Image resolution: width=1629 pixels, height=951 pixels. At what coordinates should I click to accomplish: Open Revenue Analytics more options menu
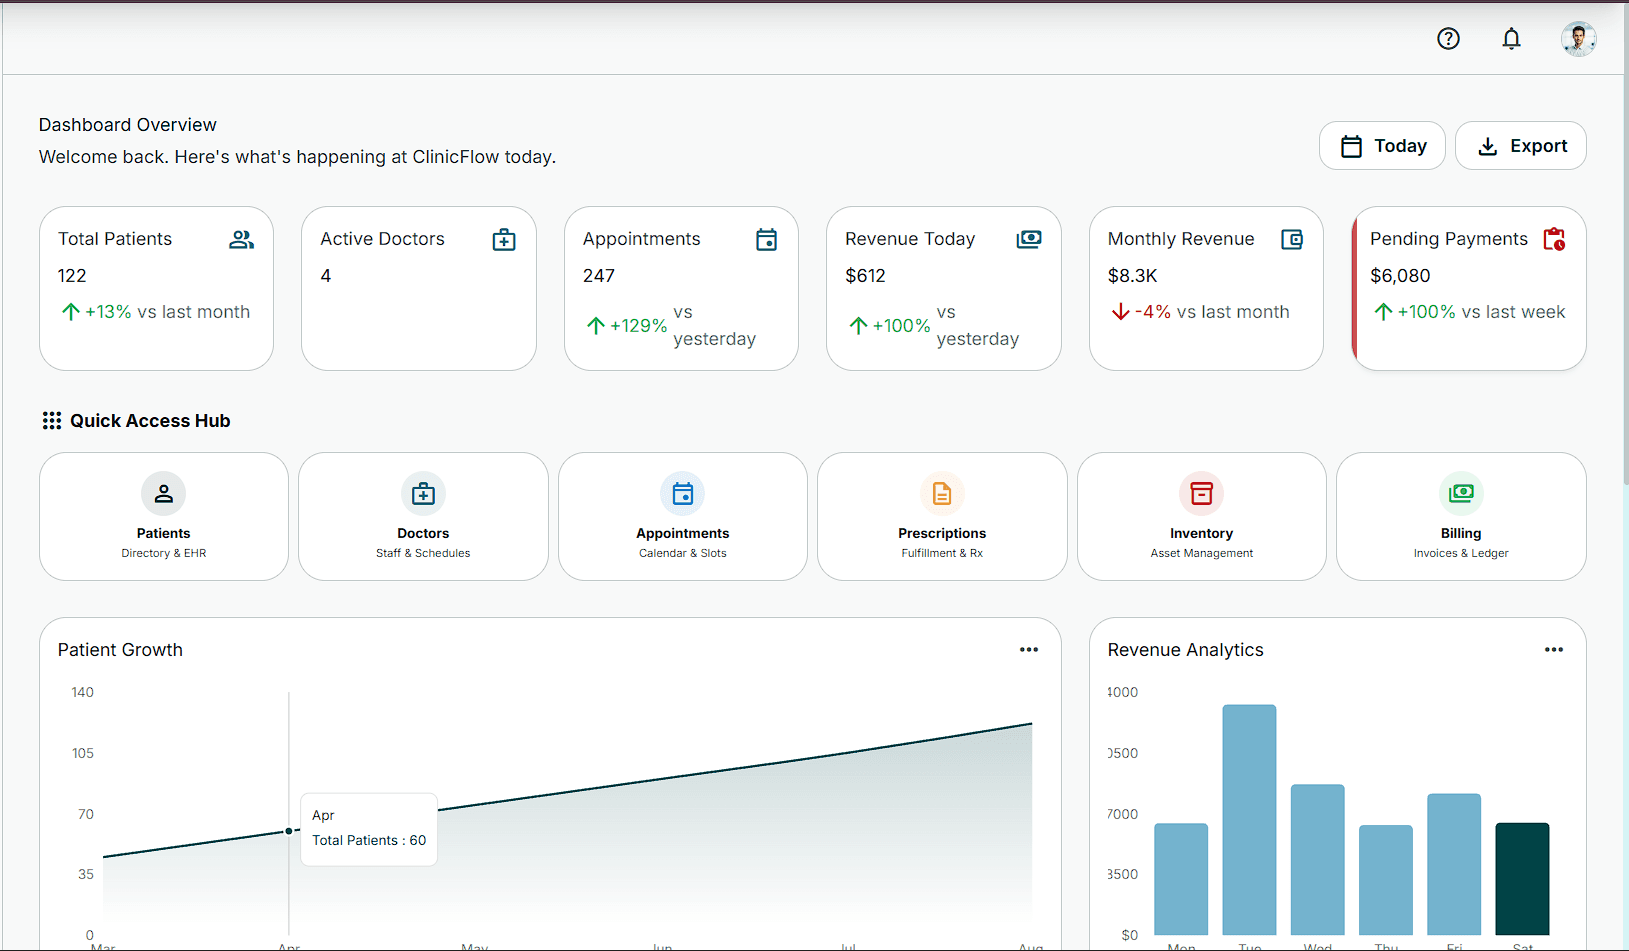1553,650
